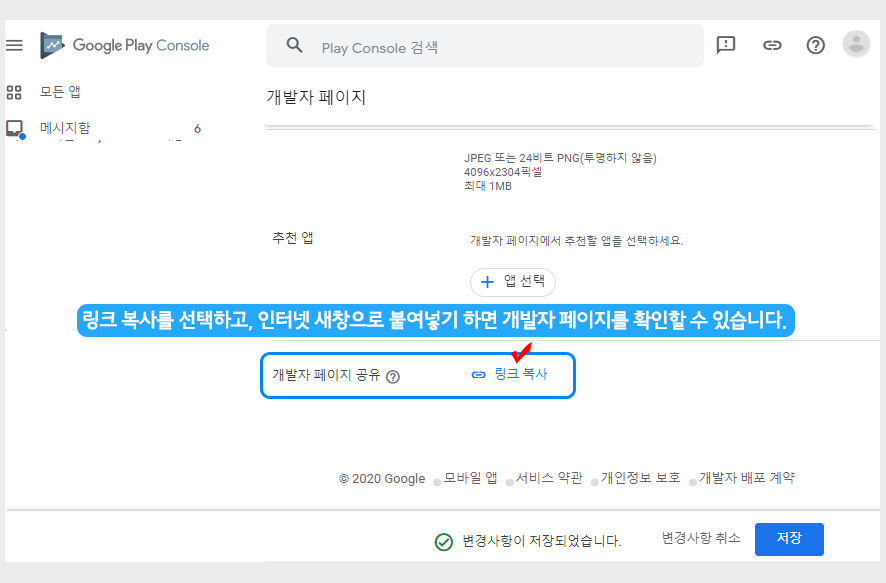The height and width of the screenshot is (583, 886).
Task: Click the link icon in header
Action: 771,45
